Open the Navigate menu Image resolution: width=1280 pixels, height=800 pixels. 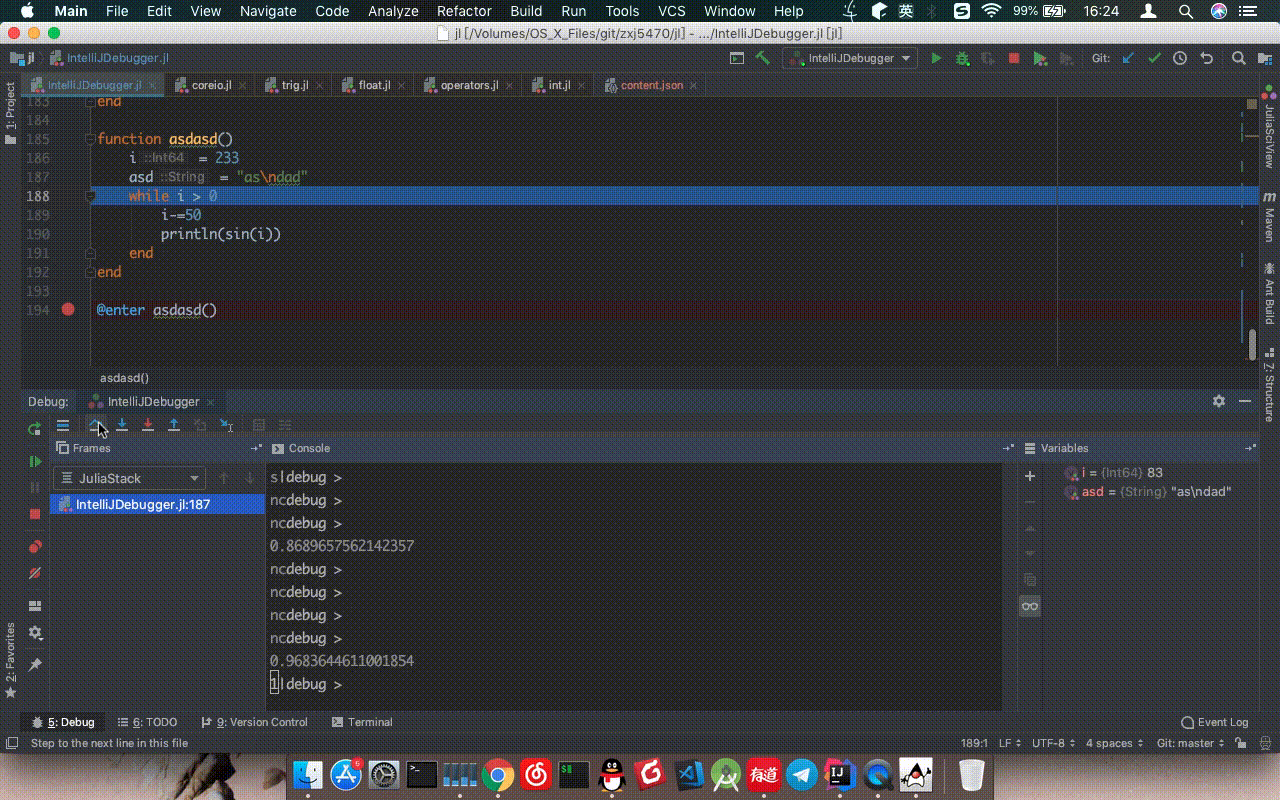(267, 11)
